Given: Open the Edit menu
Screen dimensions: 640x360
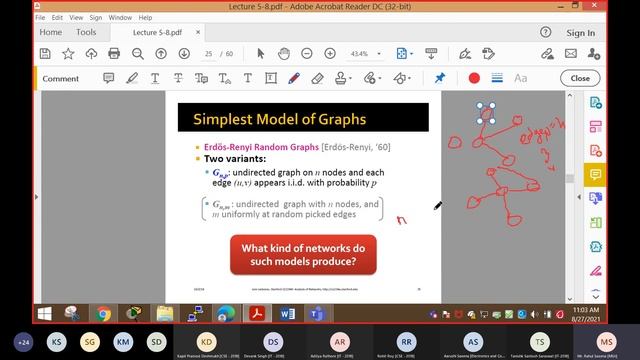Looking at the screenshot, I should click(57, 18).
